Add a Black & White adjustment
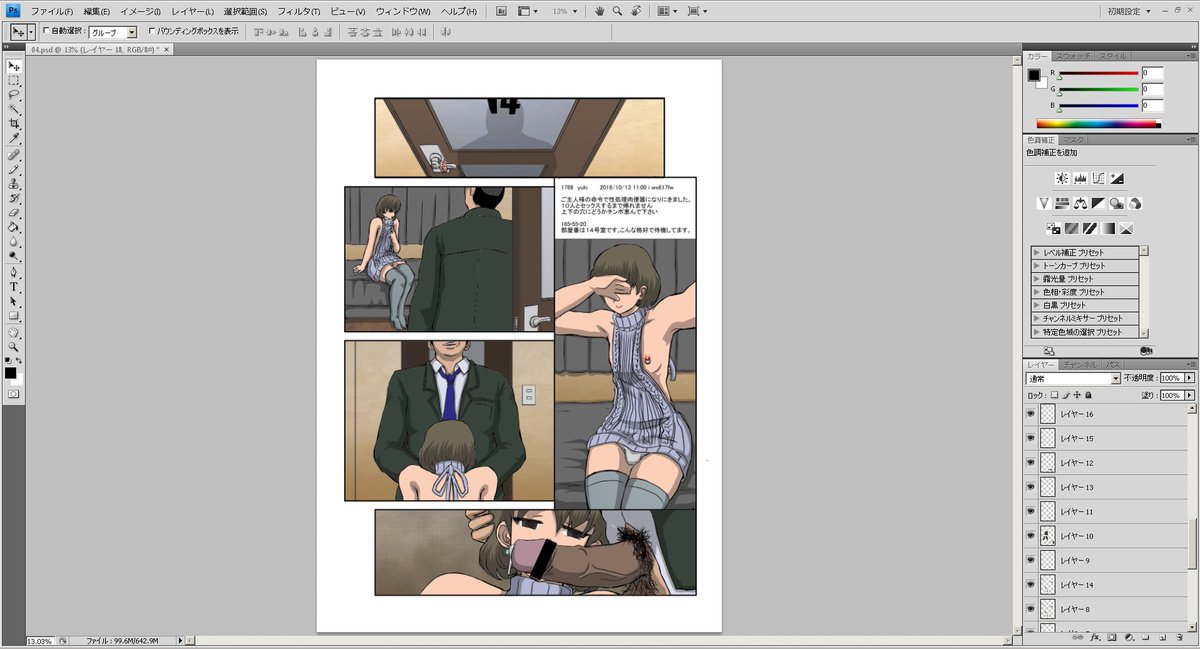 [1099, 203]
